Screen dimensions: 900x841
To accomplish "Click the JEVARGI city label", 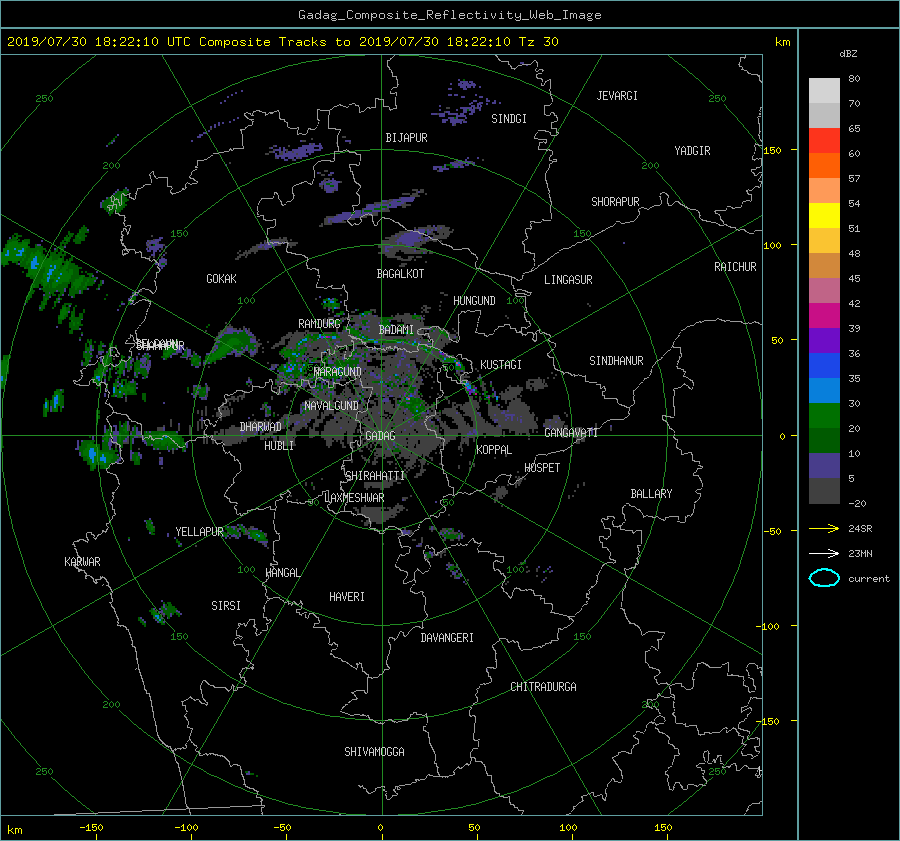I will pyautogui.click(x=617, y=96).
